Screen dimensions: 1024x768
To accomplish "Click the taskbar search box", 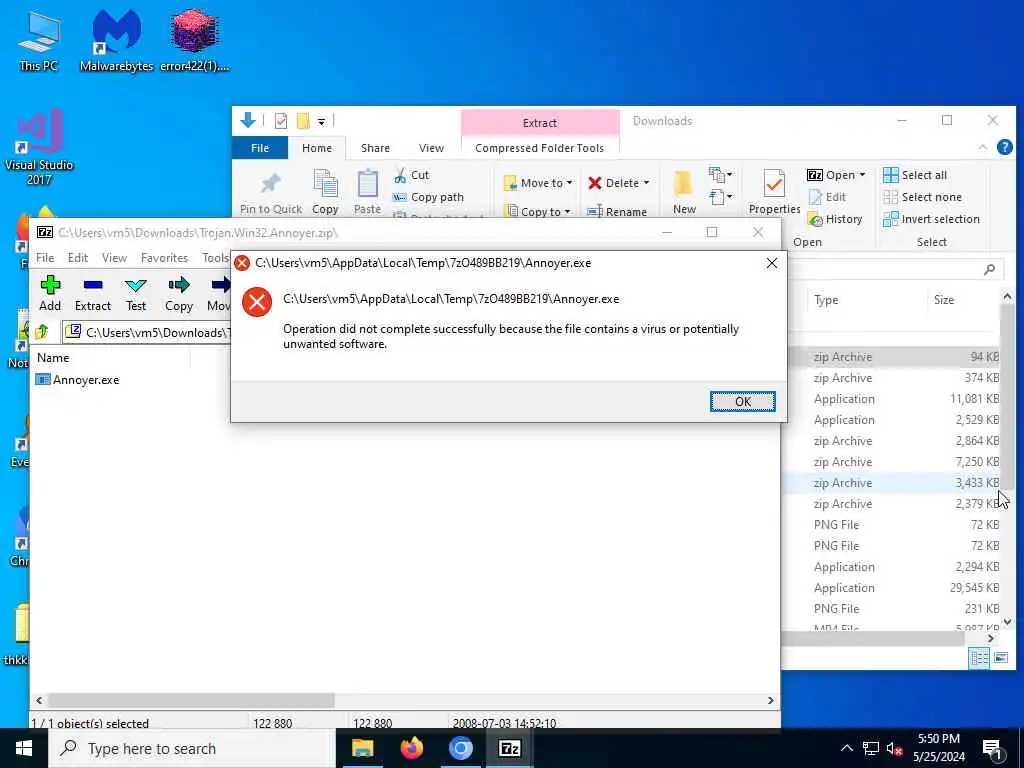I will point(192,748).
